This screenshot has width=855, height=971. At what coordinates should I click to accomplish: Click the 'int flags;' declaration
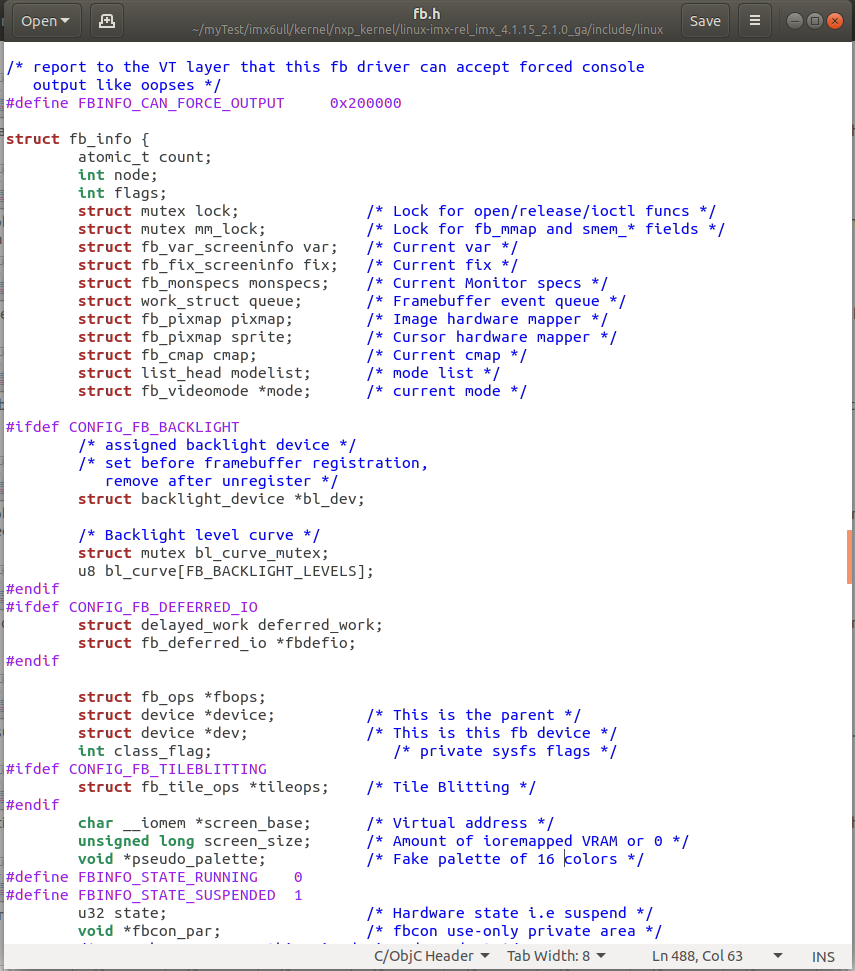click(122, 193)
